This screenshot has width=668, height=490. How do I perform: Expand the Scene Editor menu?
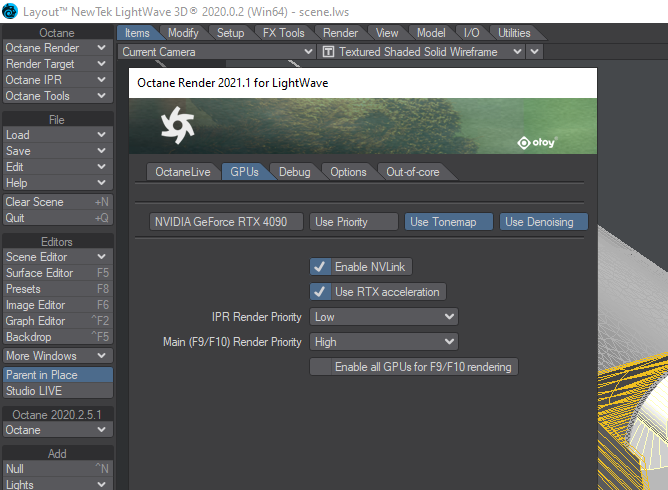point(58,257)
